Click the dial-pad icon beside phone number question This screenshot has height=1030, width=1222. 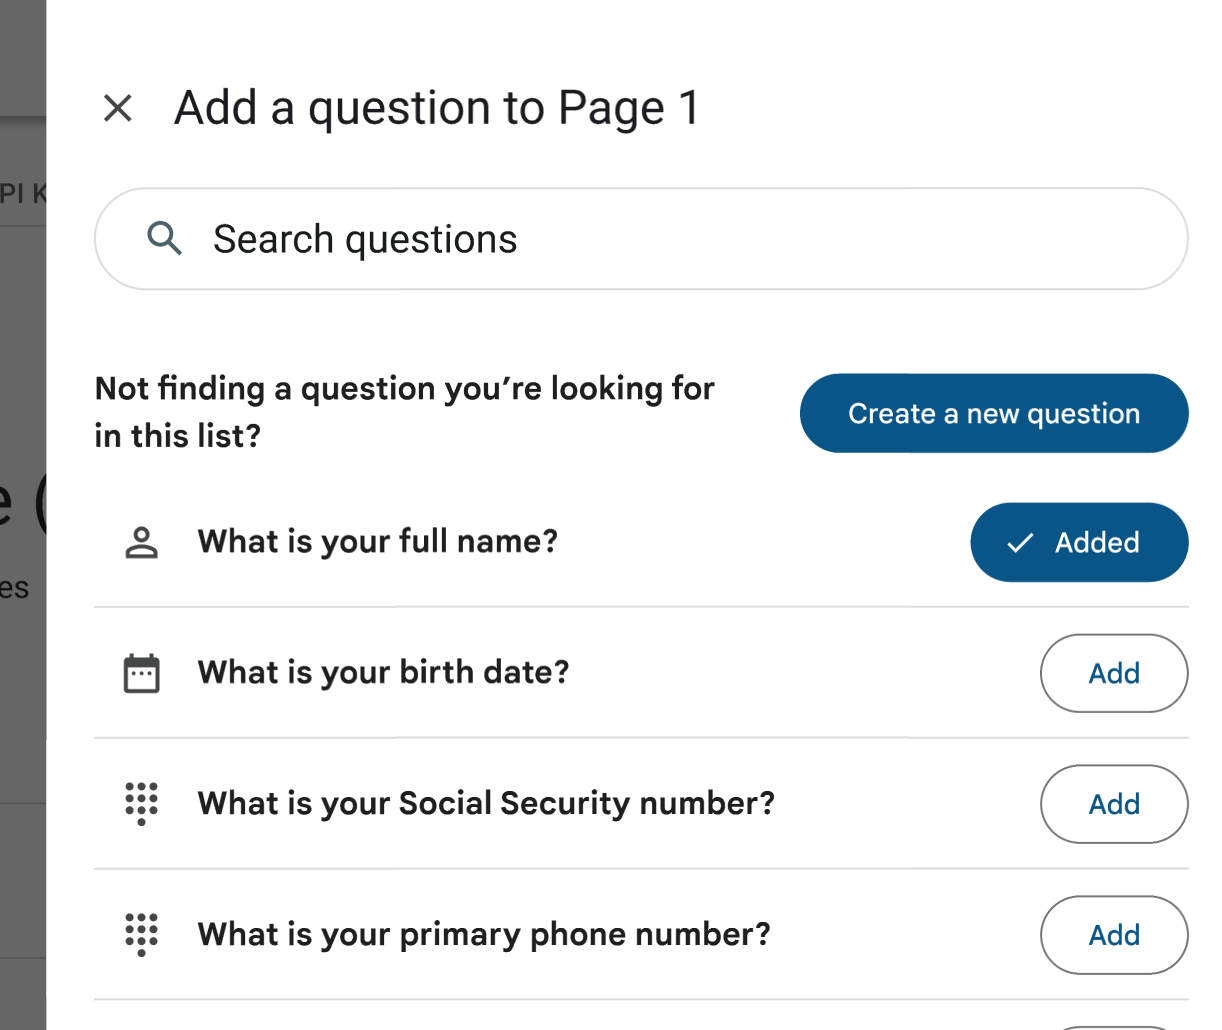click(141, 934)
